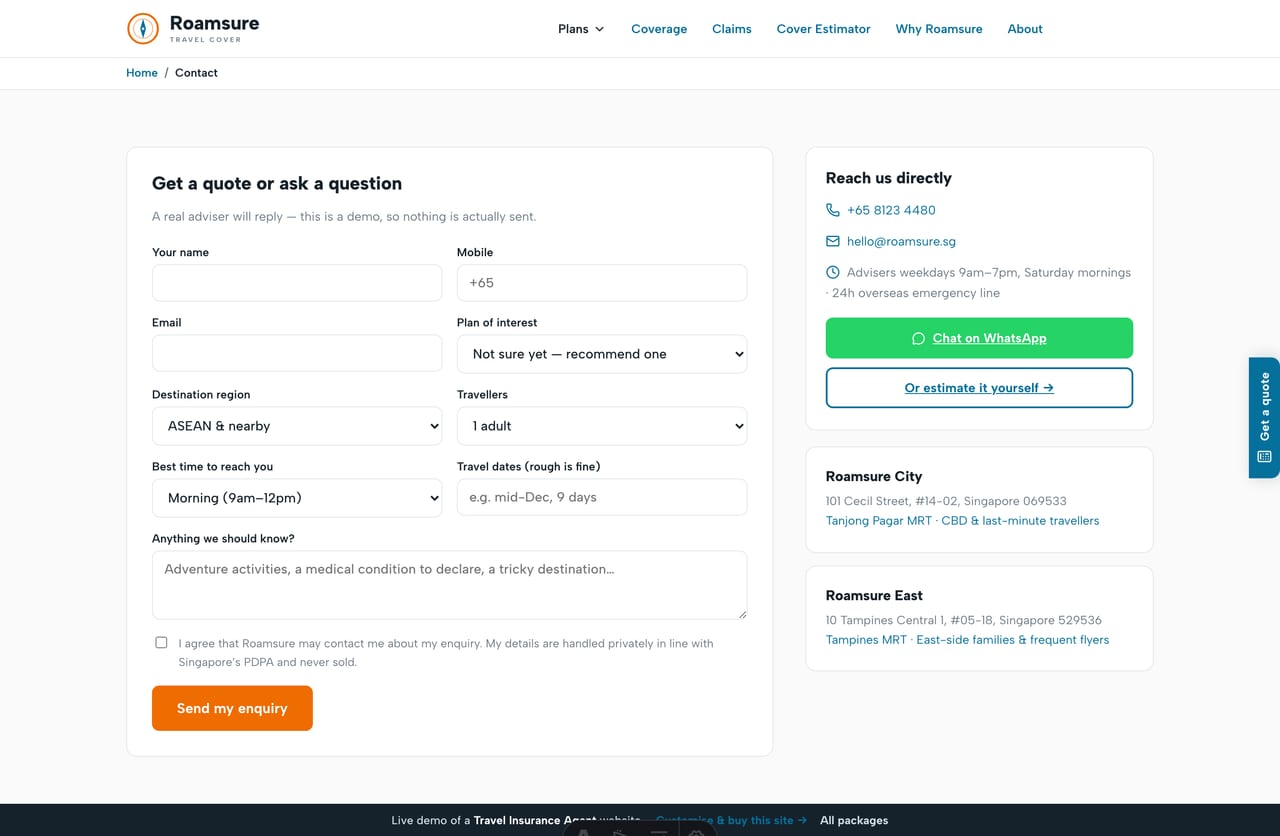Click the Roamsure City heading
The image size is (1280, 836).
[874, 476]
